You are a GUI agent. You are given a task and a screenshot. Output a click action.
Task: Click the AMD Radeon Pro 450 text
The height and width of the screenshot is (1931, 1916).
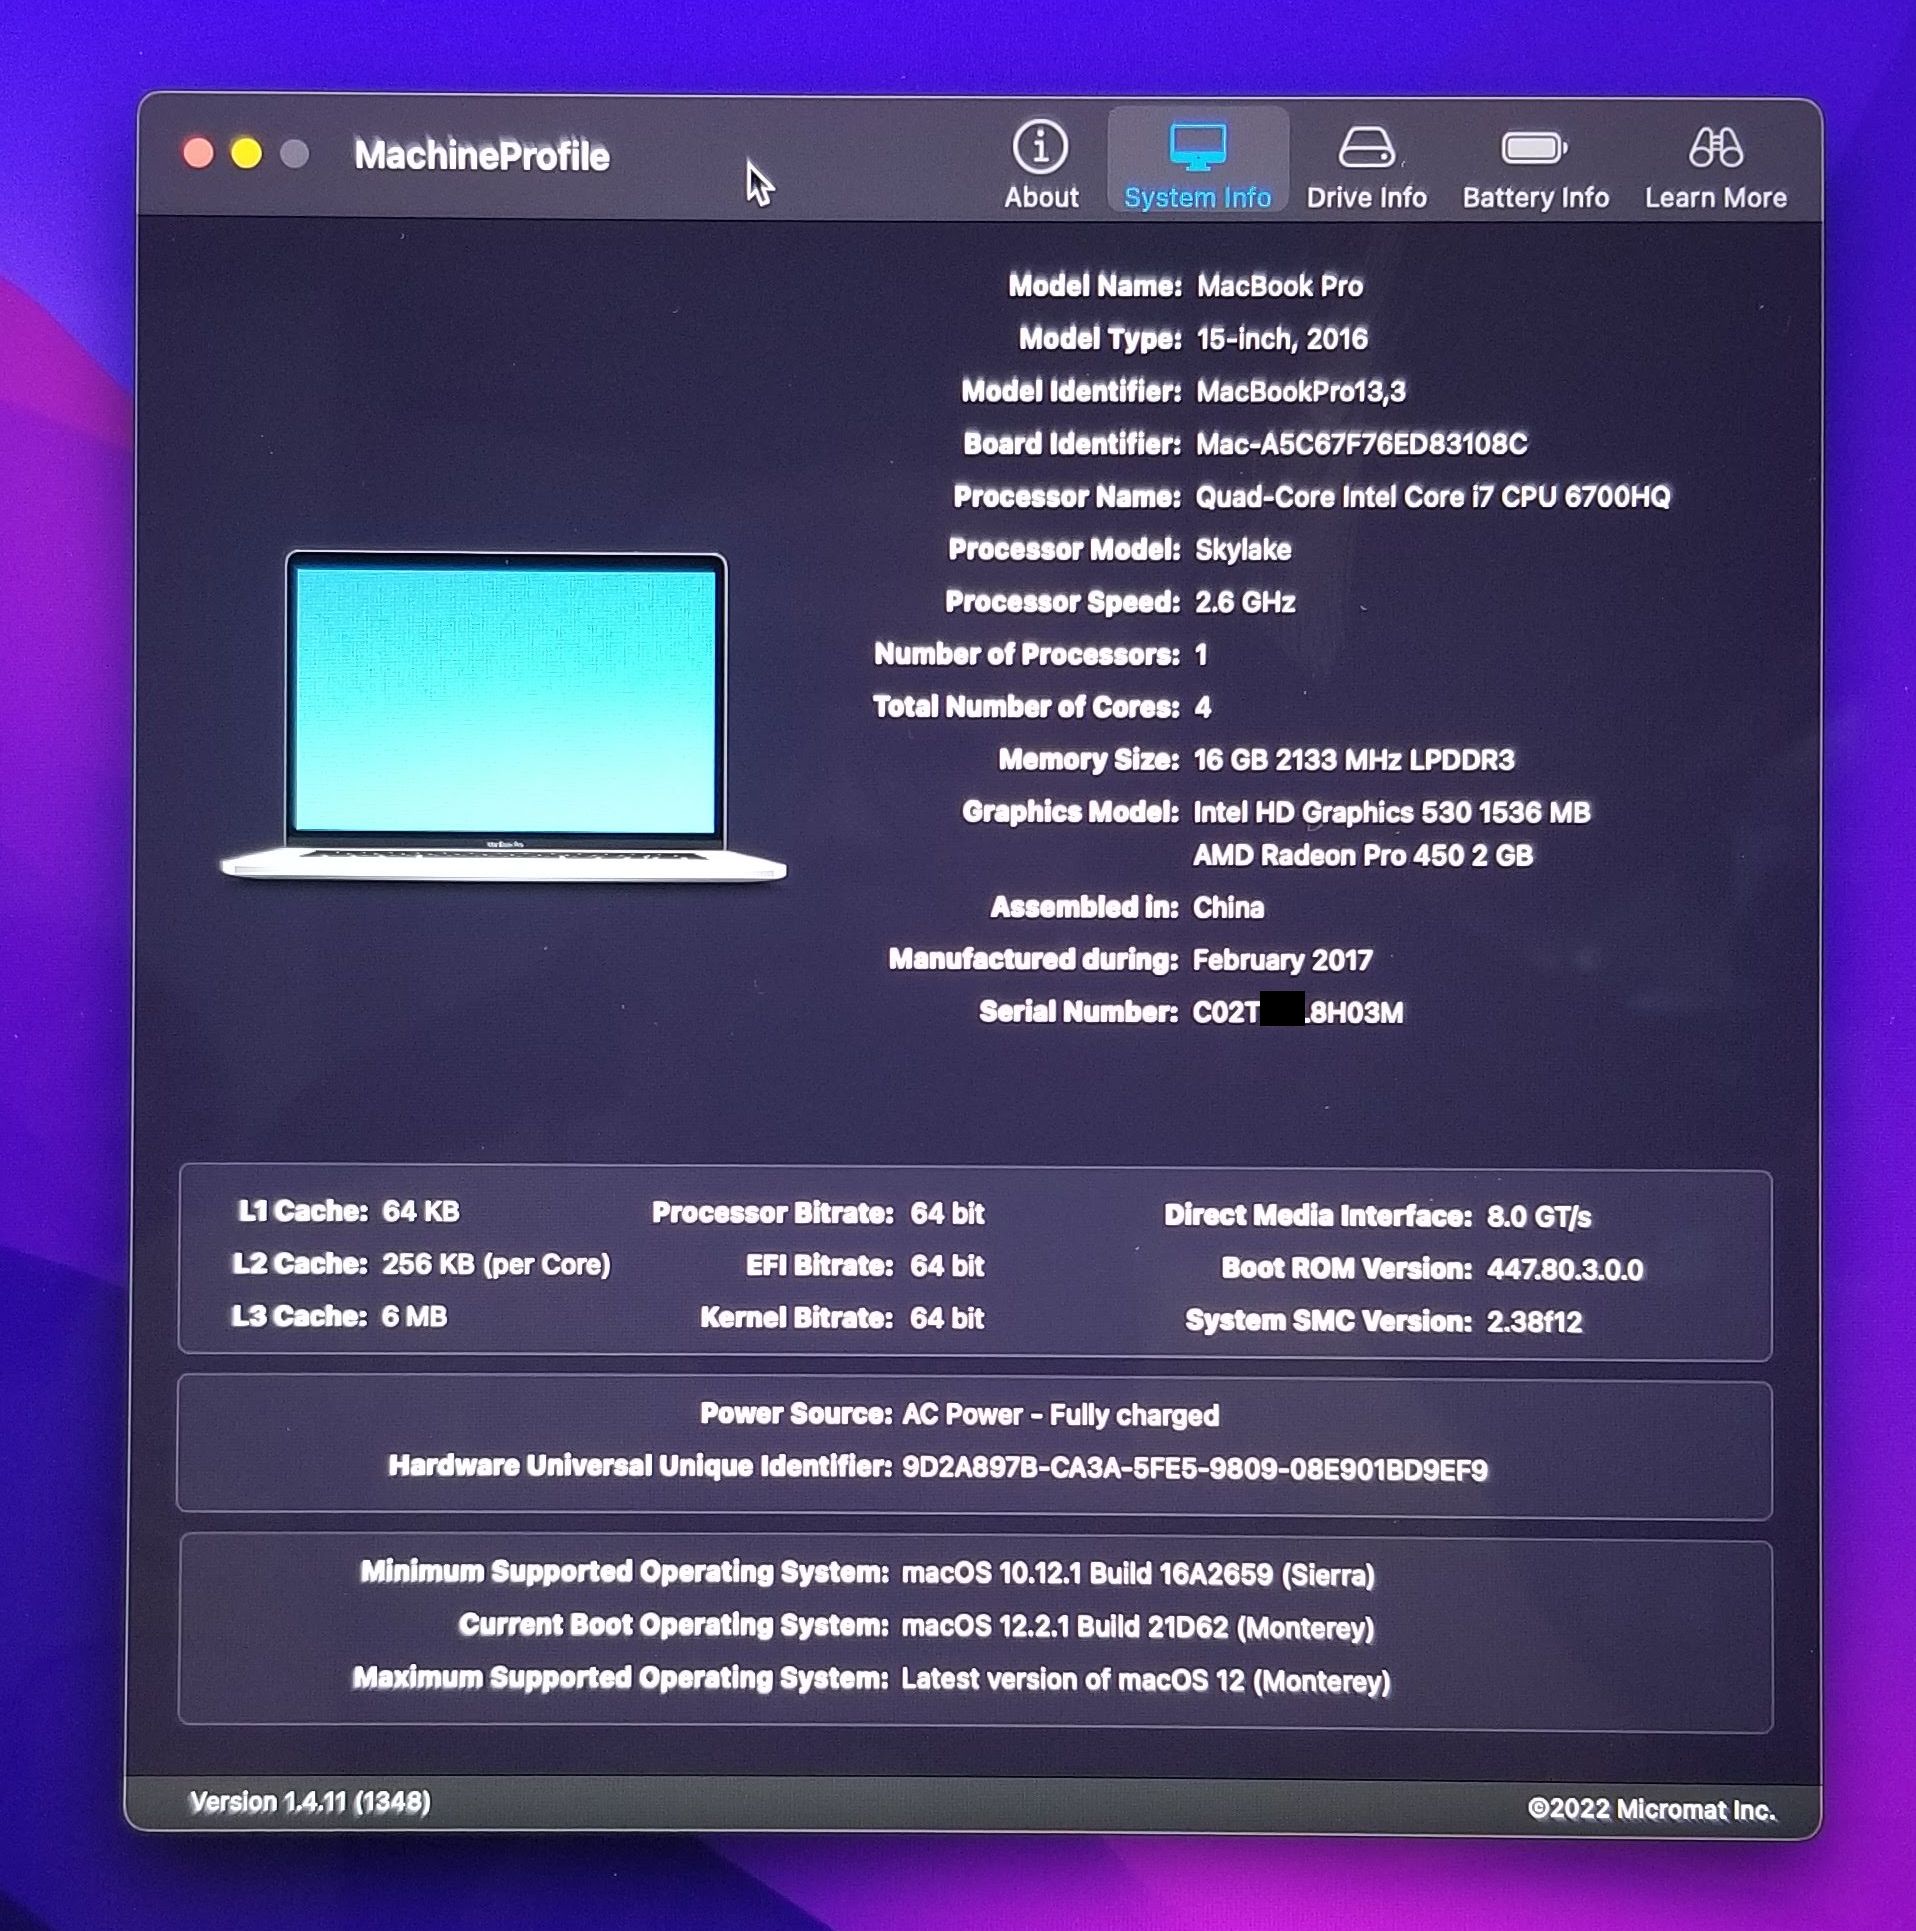tap(1362, 856)
